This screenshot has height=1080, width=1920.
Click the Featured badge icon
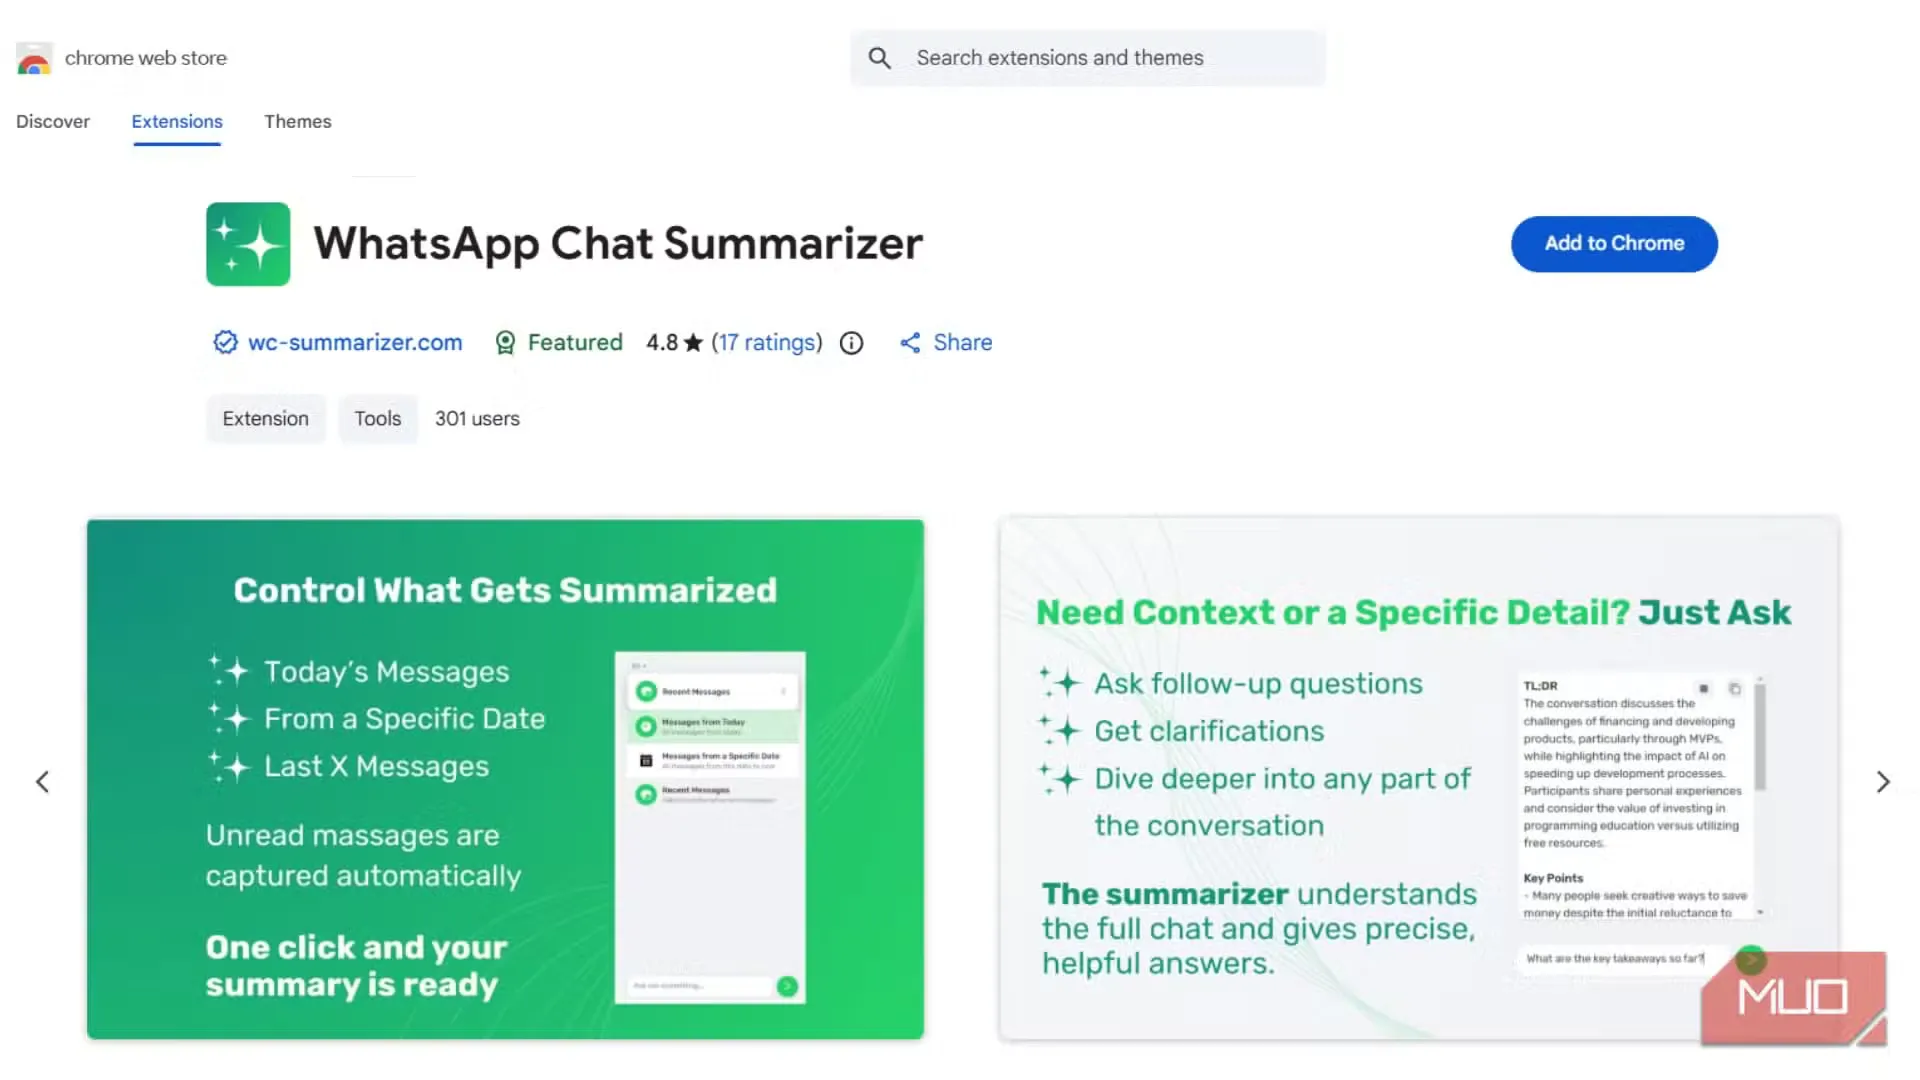[505, 343]
